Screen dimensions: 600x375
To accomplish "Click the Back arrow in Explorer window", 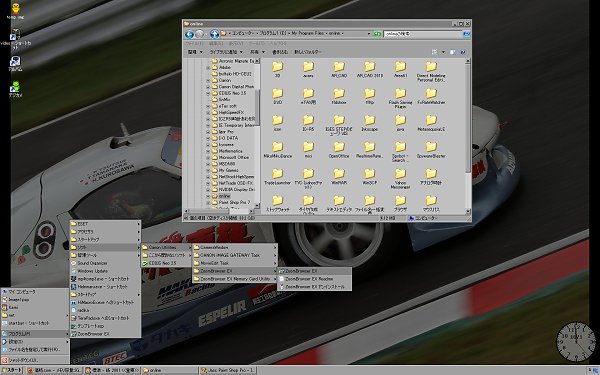I will tap(189, 34).
